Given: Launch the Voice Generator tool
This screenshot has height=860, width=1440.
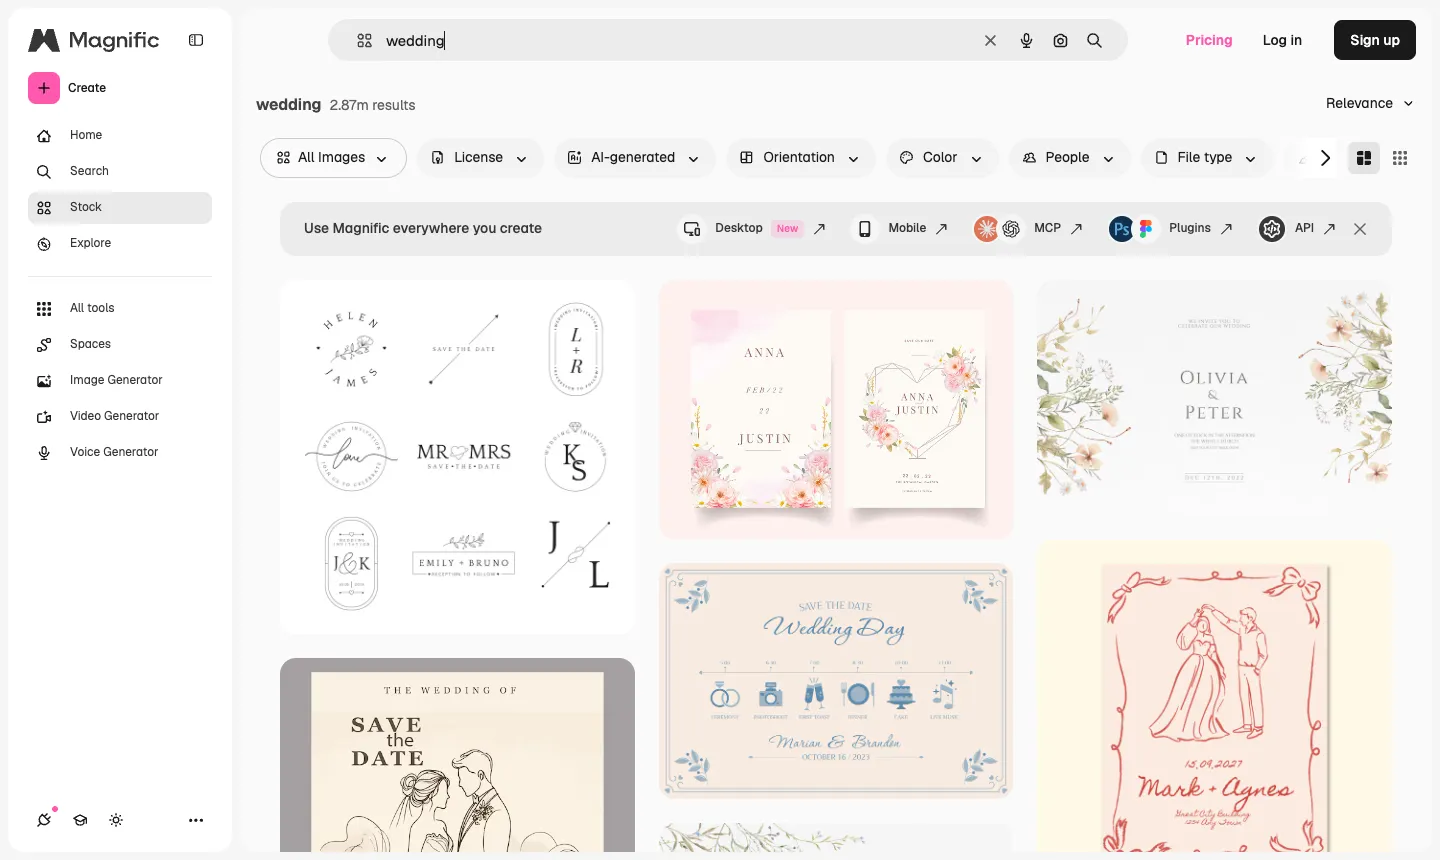Looking at the screenshot, I should (x=120, y=452).
